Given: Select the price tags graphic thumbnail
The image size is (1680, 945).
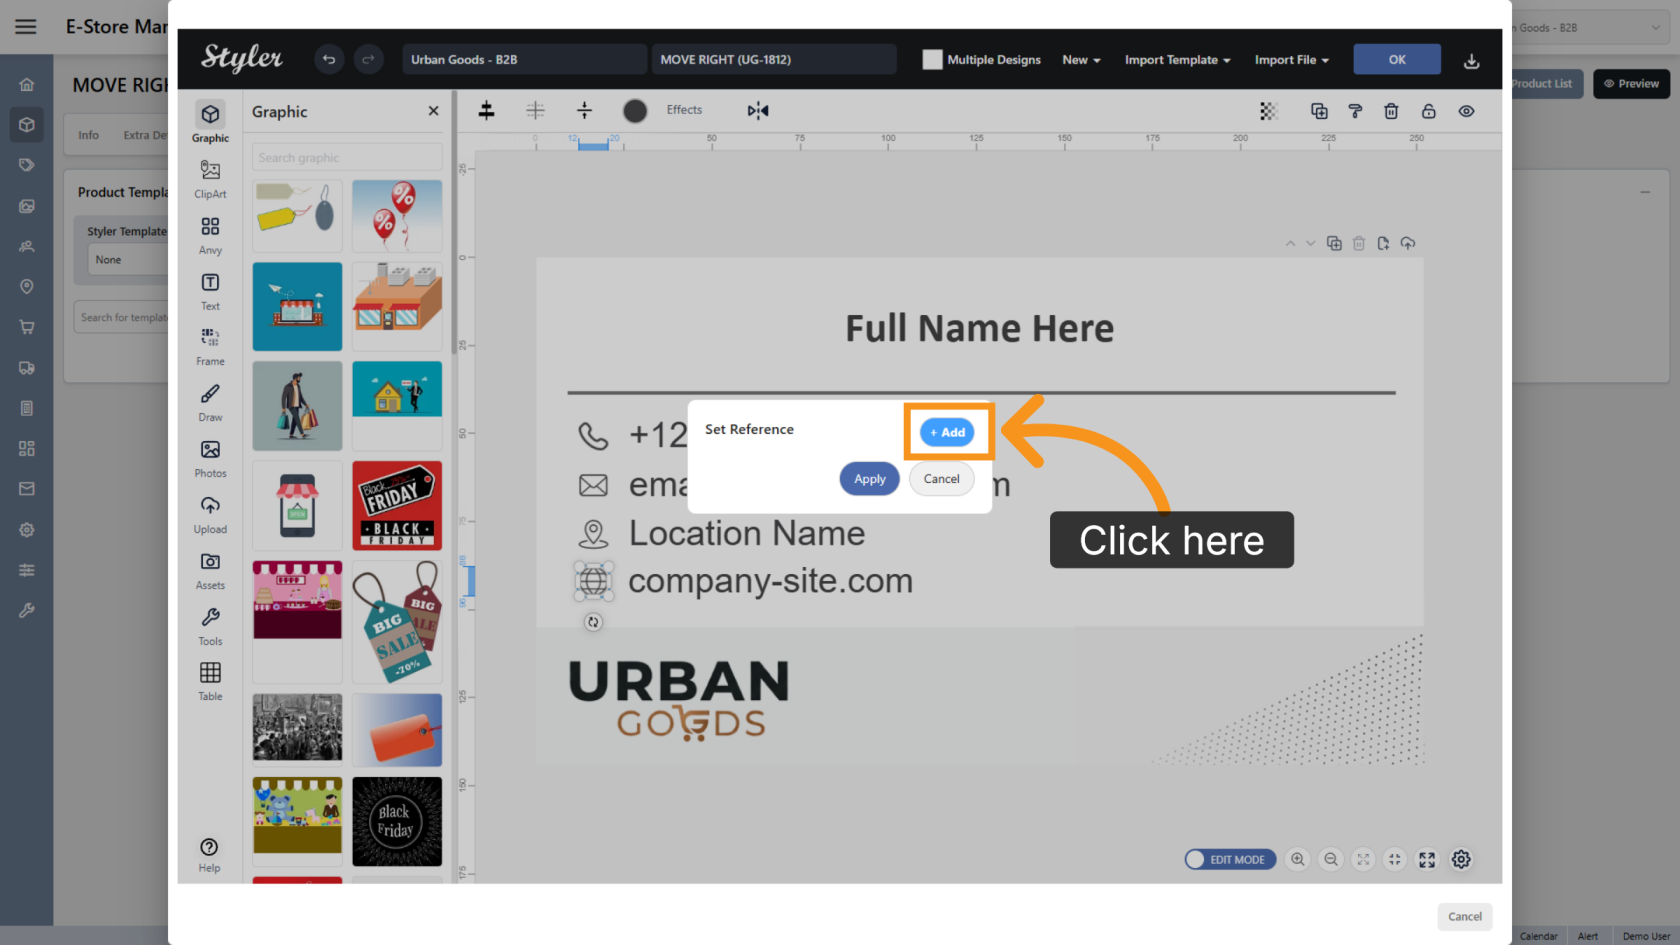Looking at the screenshot, I should pos(297,215).
